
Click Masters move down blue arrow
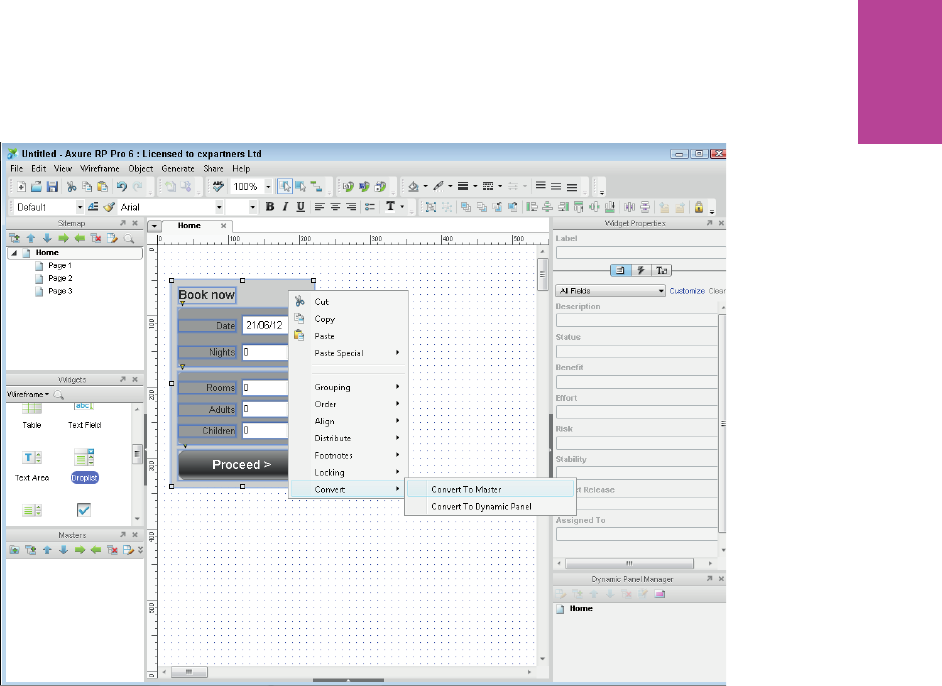tap(63, 550)
